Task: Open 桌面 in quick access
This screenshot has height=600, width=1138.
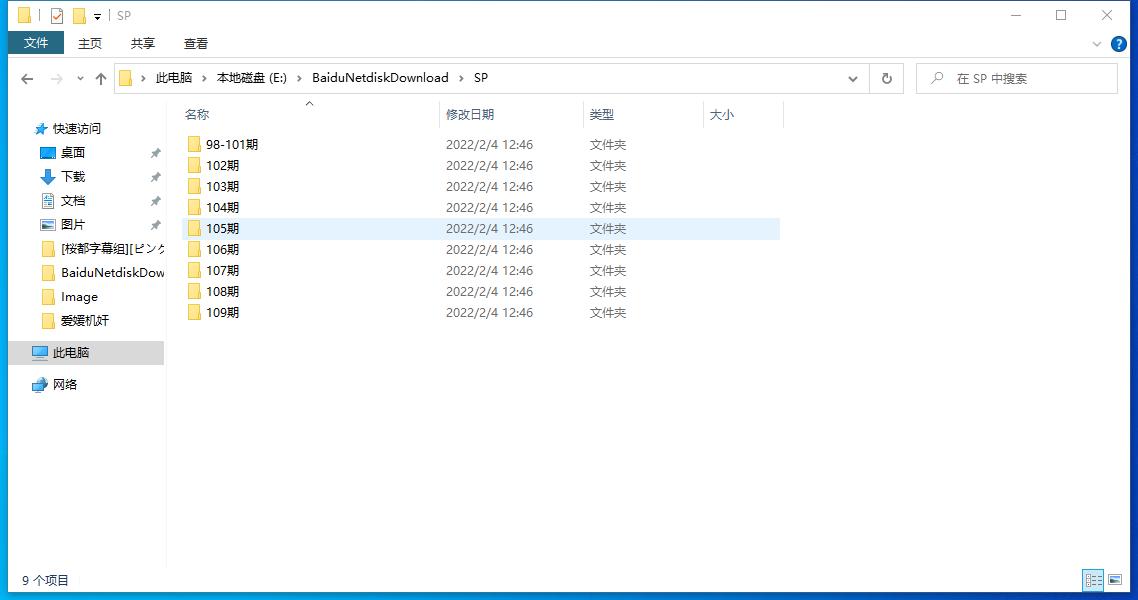Action: click(73, 152)
